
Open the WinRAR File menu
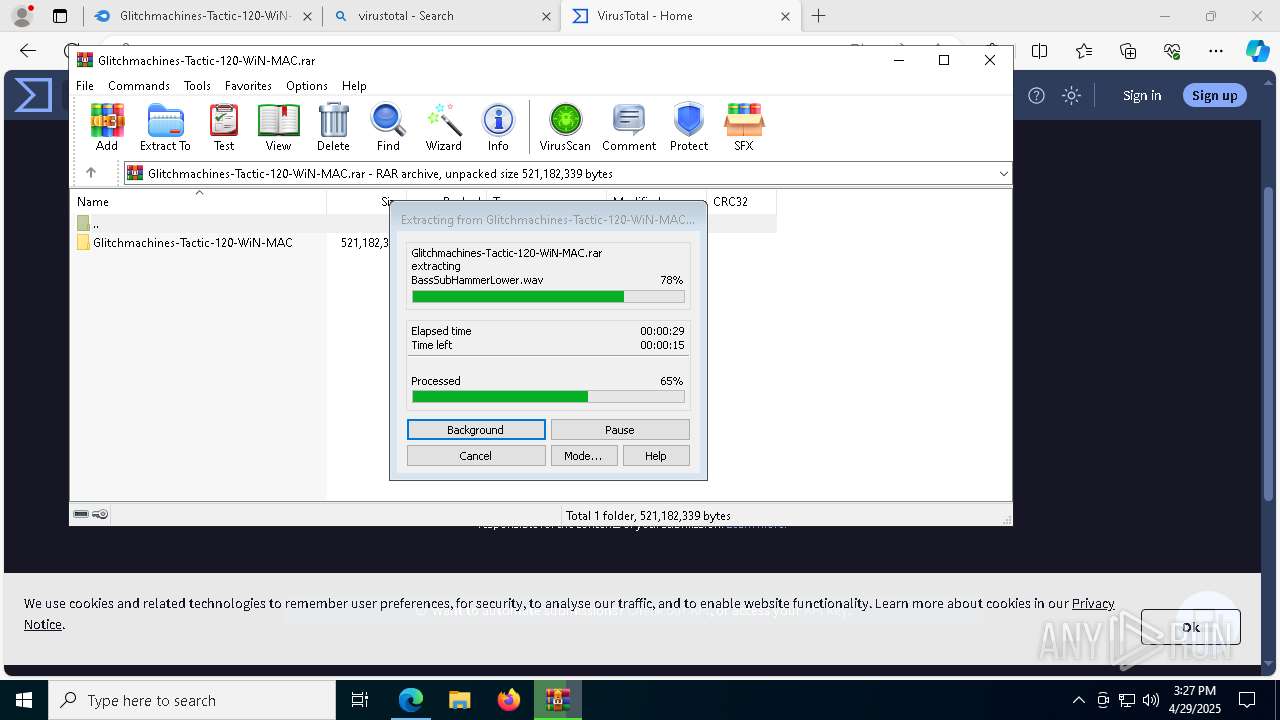click(x=85, y=86)
